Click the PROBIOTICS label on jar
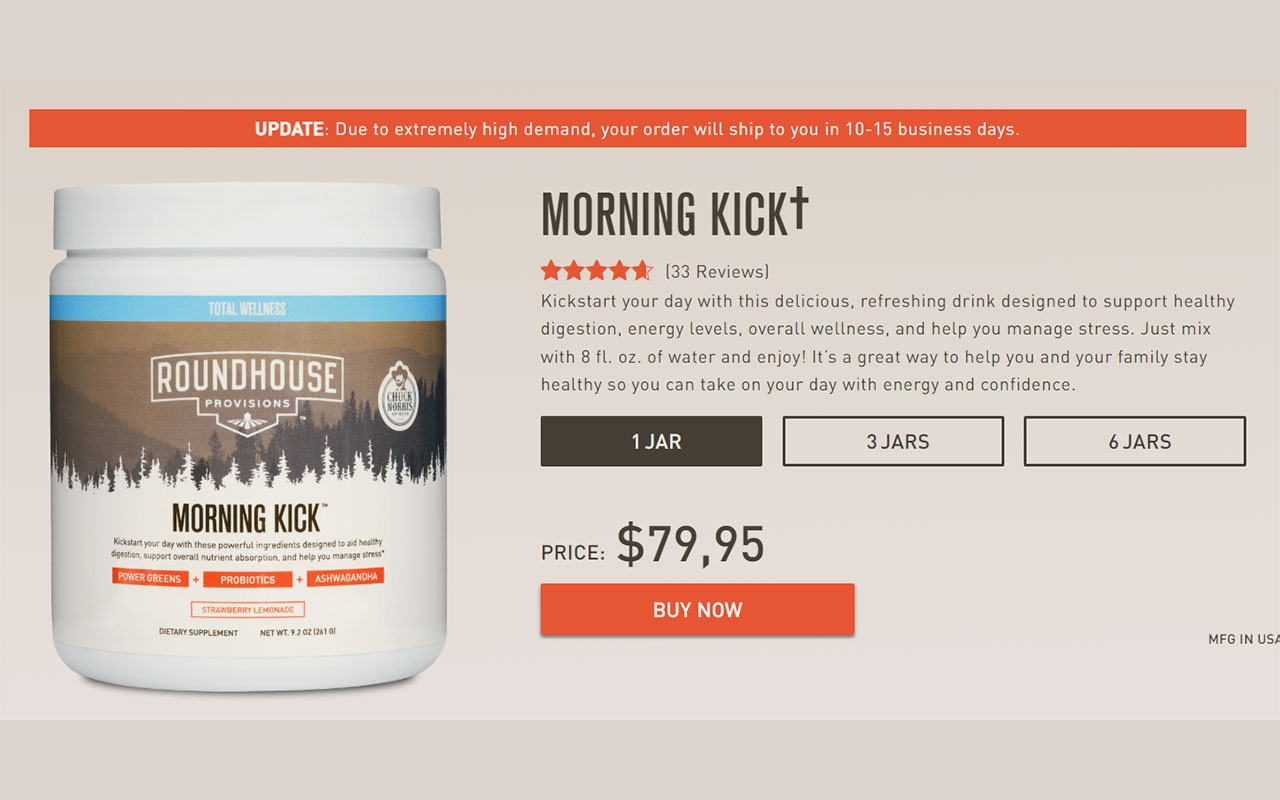 (248, 579)
